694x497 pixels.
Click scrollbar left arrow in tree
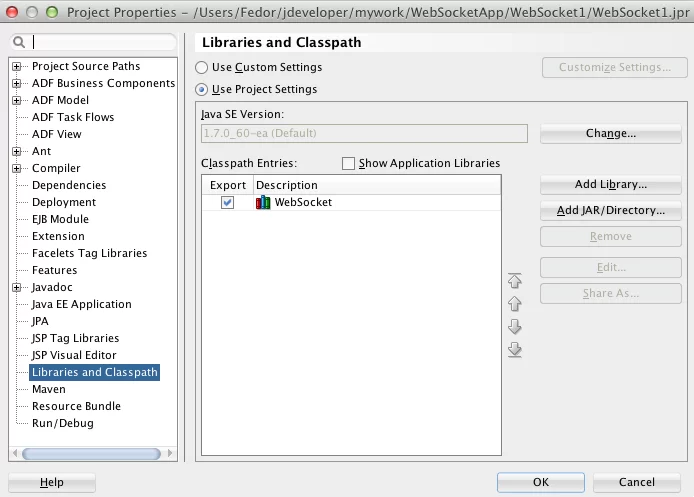(15, 454)
